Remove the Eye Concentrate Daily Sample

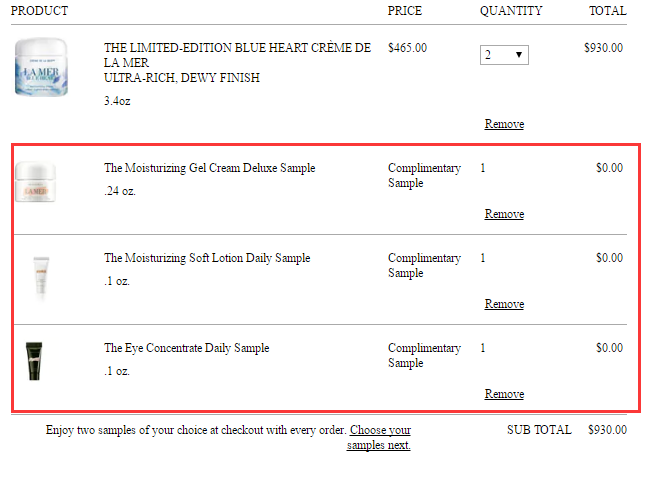[x=504, y=394]
